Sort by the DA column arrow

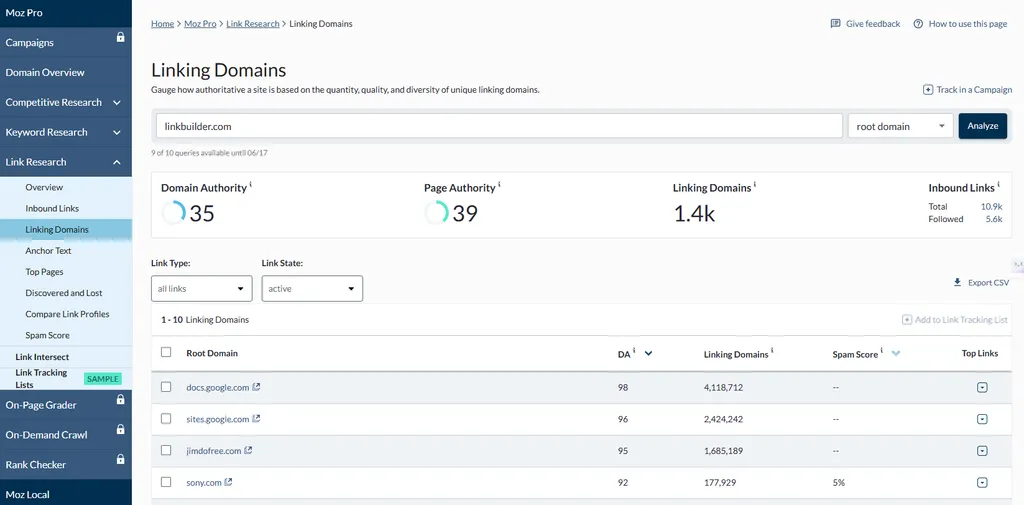(x=648, y=353)
